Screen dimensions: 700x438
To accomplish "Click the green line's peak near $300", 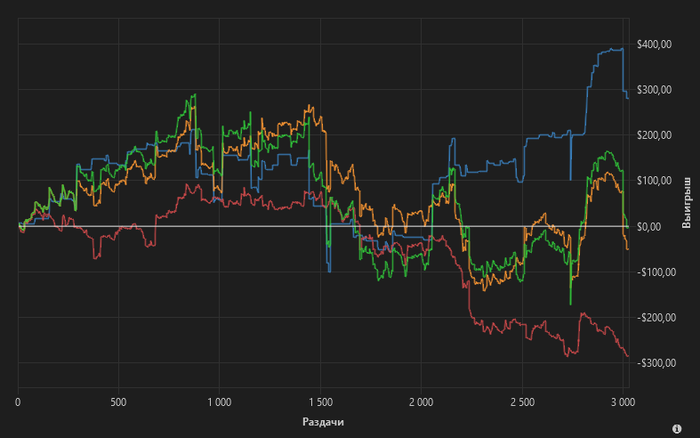I will pos(195,95).
